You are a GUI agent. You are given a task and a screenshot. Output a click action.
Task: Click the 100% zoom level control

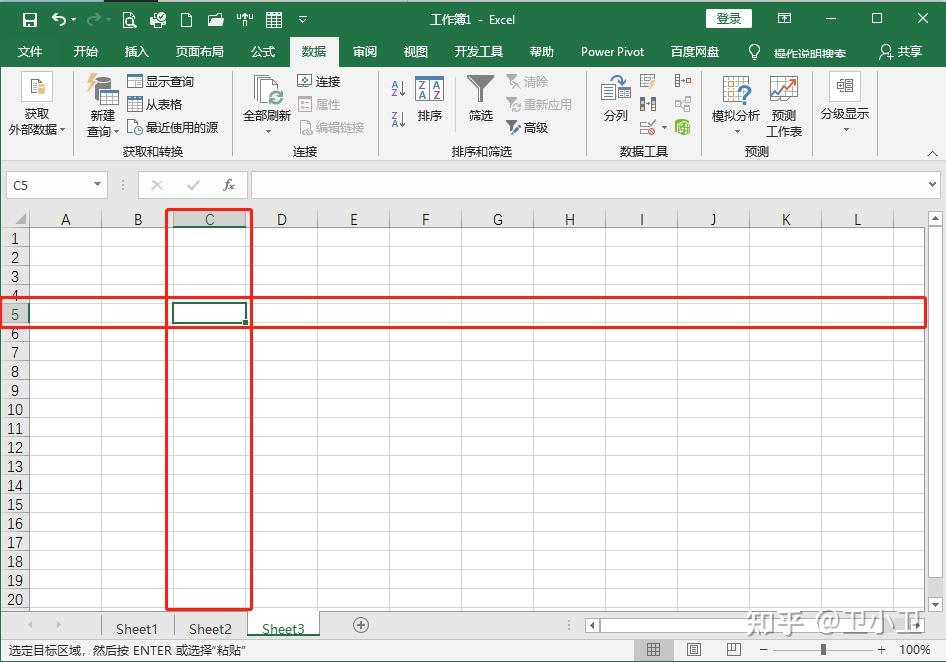[x=914, y=648]
